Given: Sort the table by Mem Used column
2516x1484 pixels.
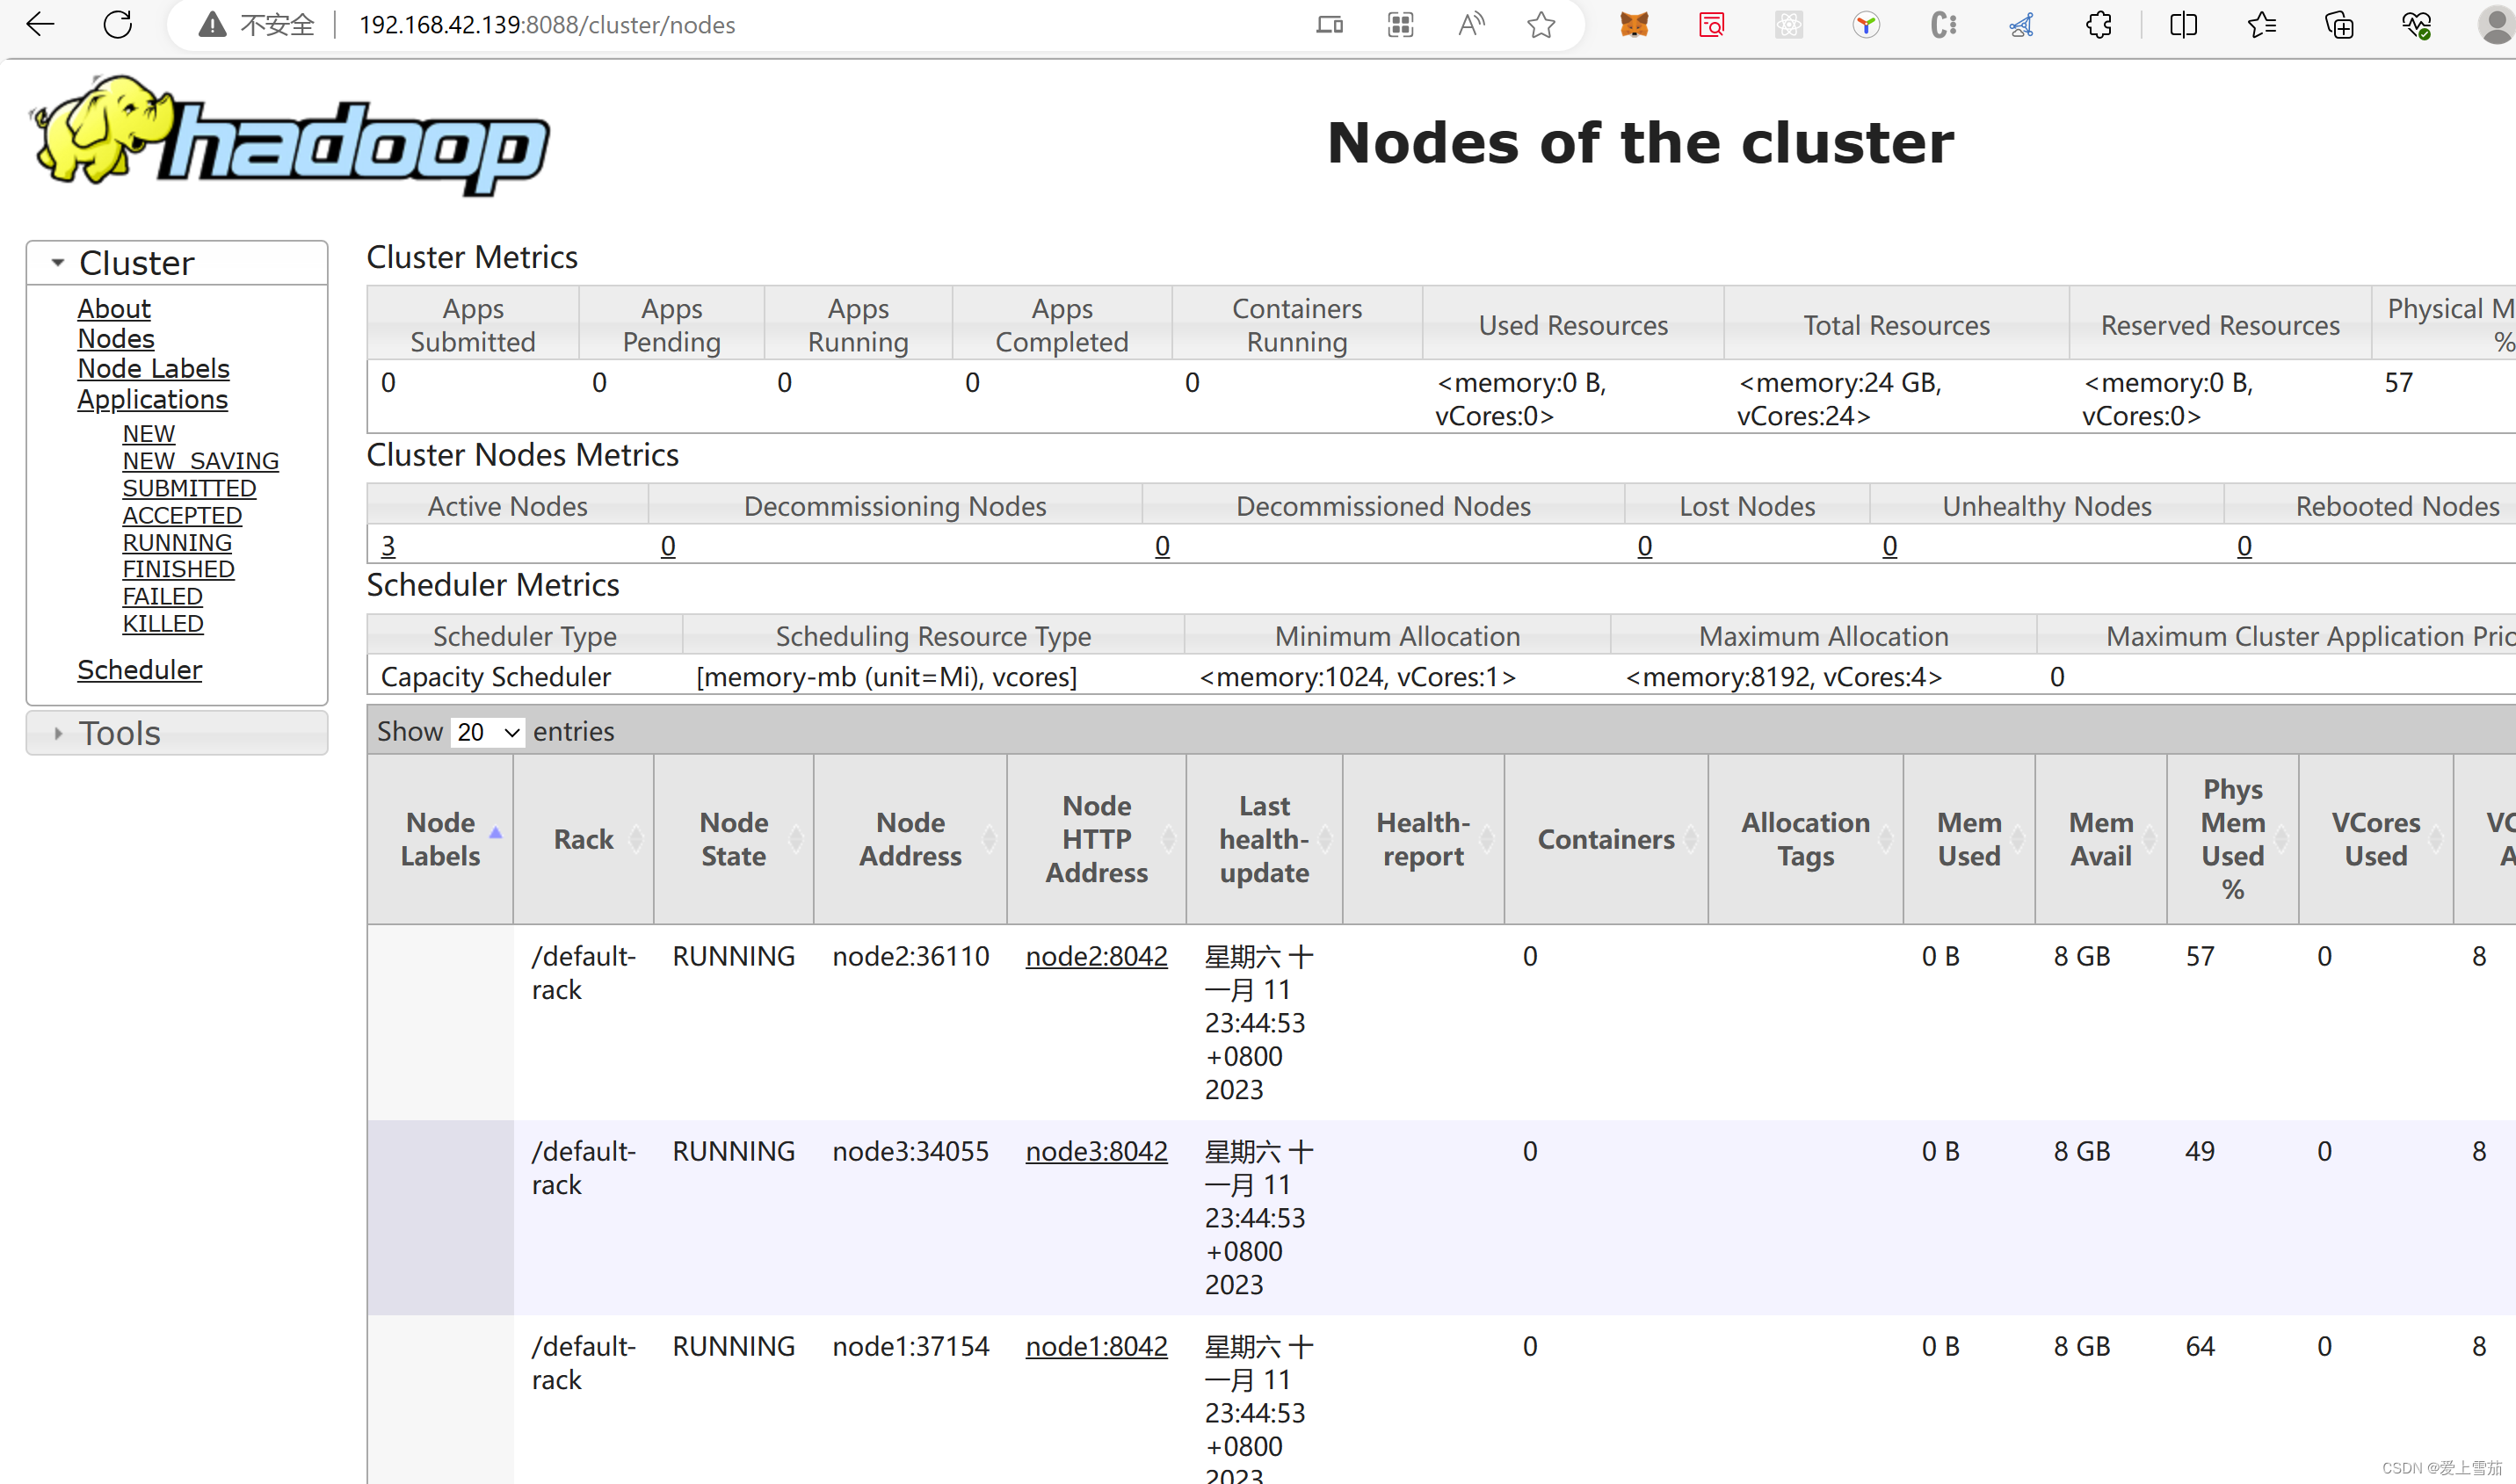Looking at the screenshot, I should coord(1968,838).
